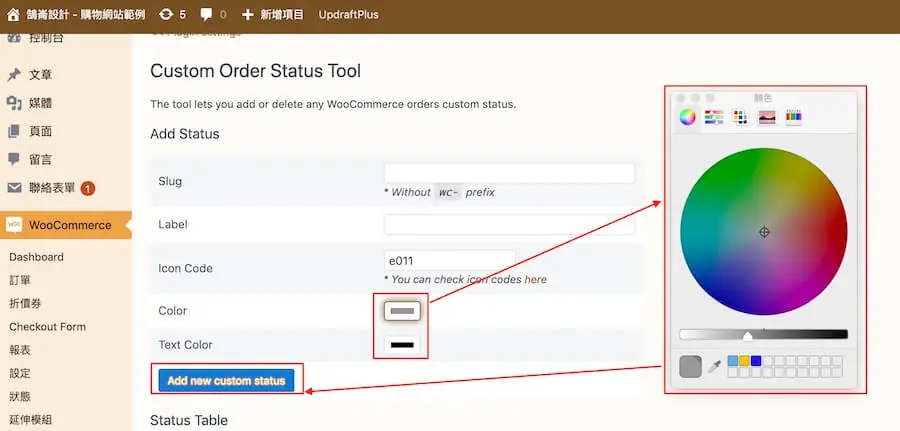Click Add new custom status button
The image size is (900, 431).
click(x=226, y=380)
